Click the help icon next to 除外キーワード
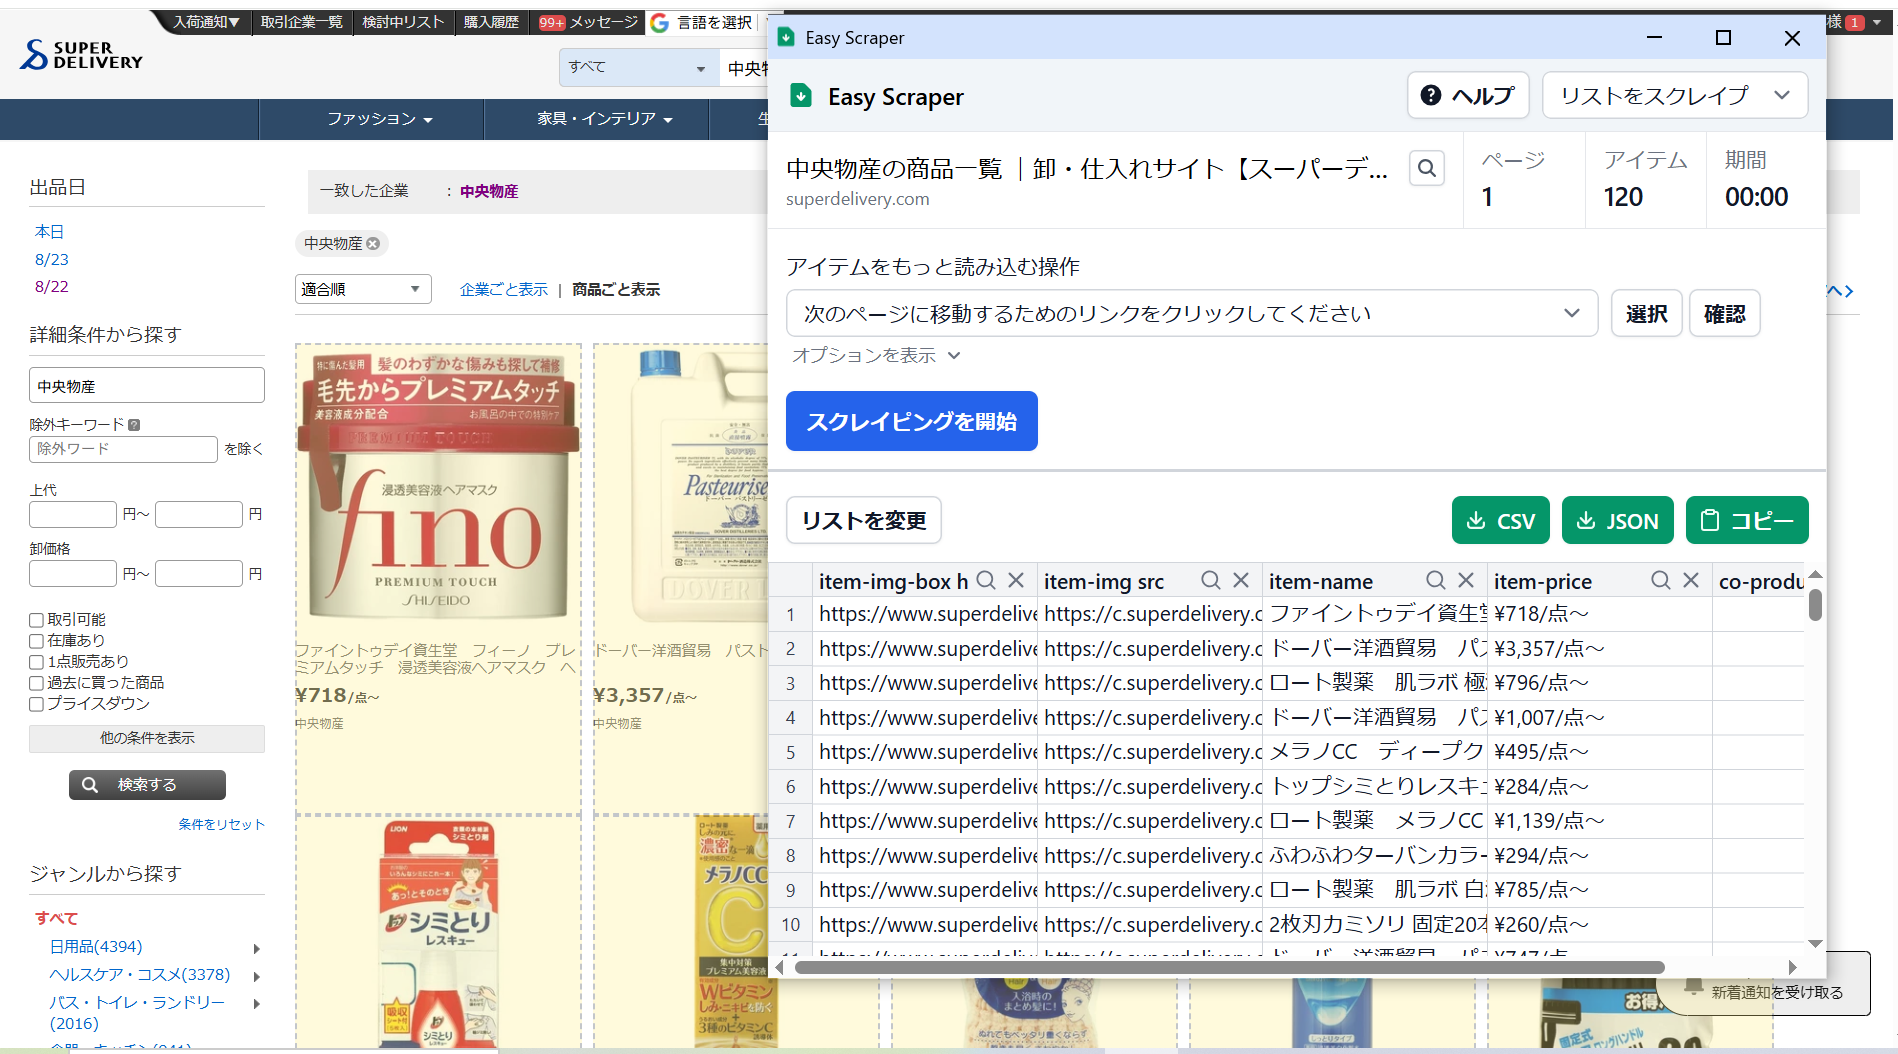Viewport: 1898px width, 1054px height. pyautogui.click(x=134, y=424)
